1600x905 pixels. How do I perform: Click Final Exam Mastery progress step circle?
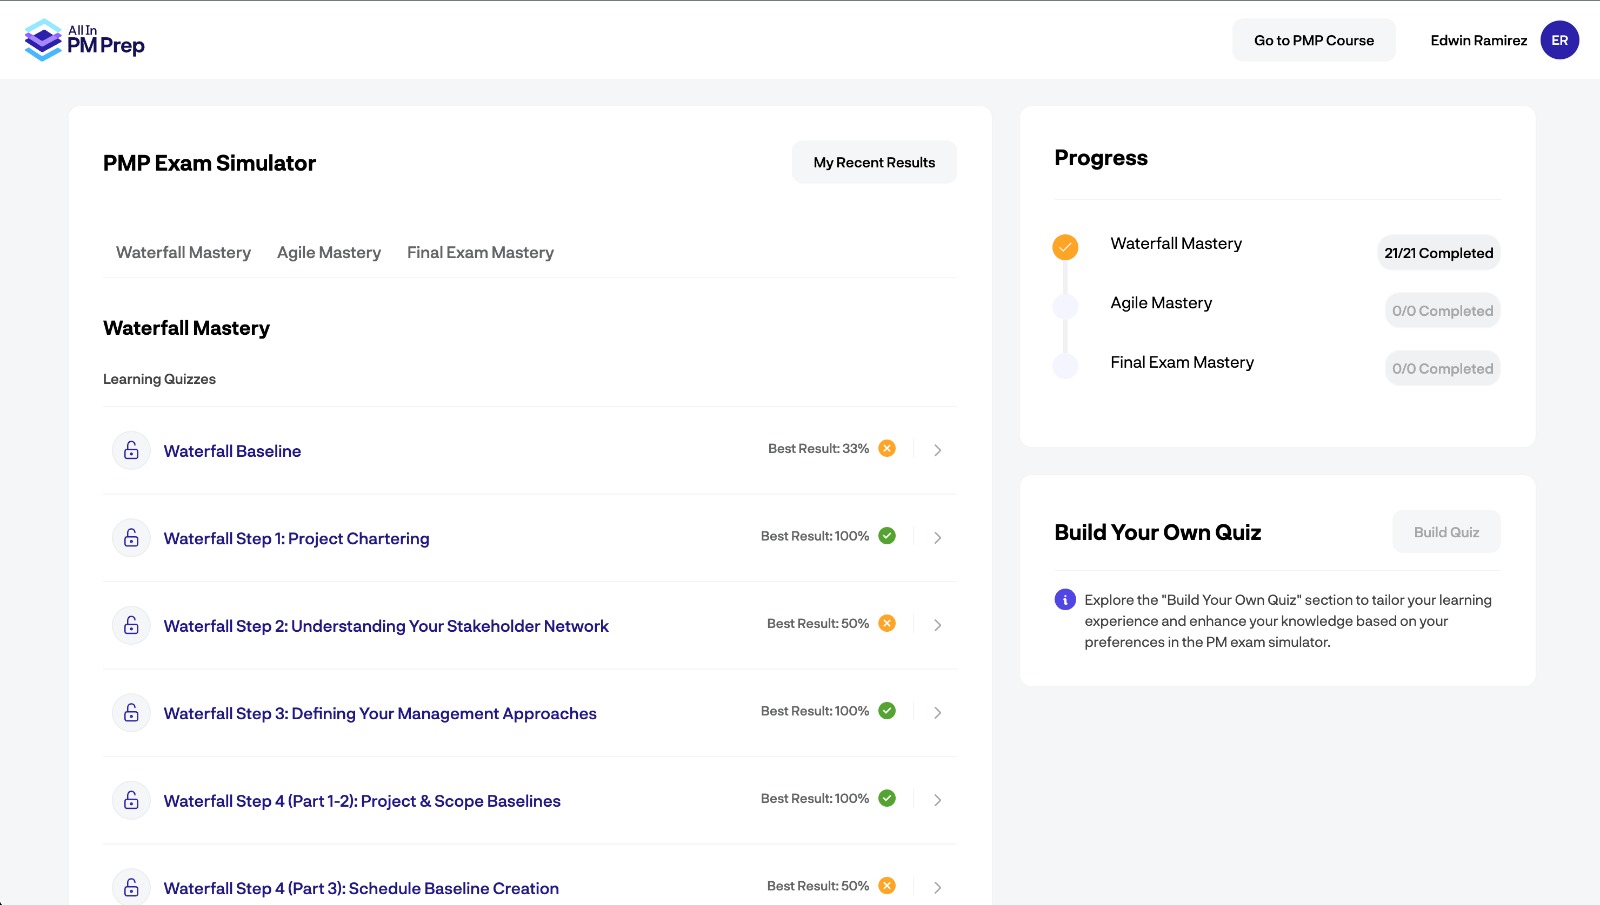coord(1065,365)
